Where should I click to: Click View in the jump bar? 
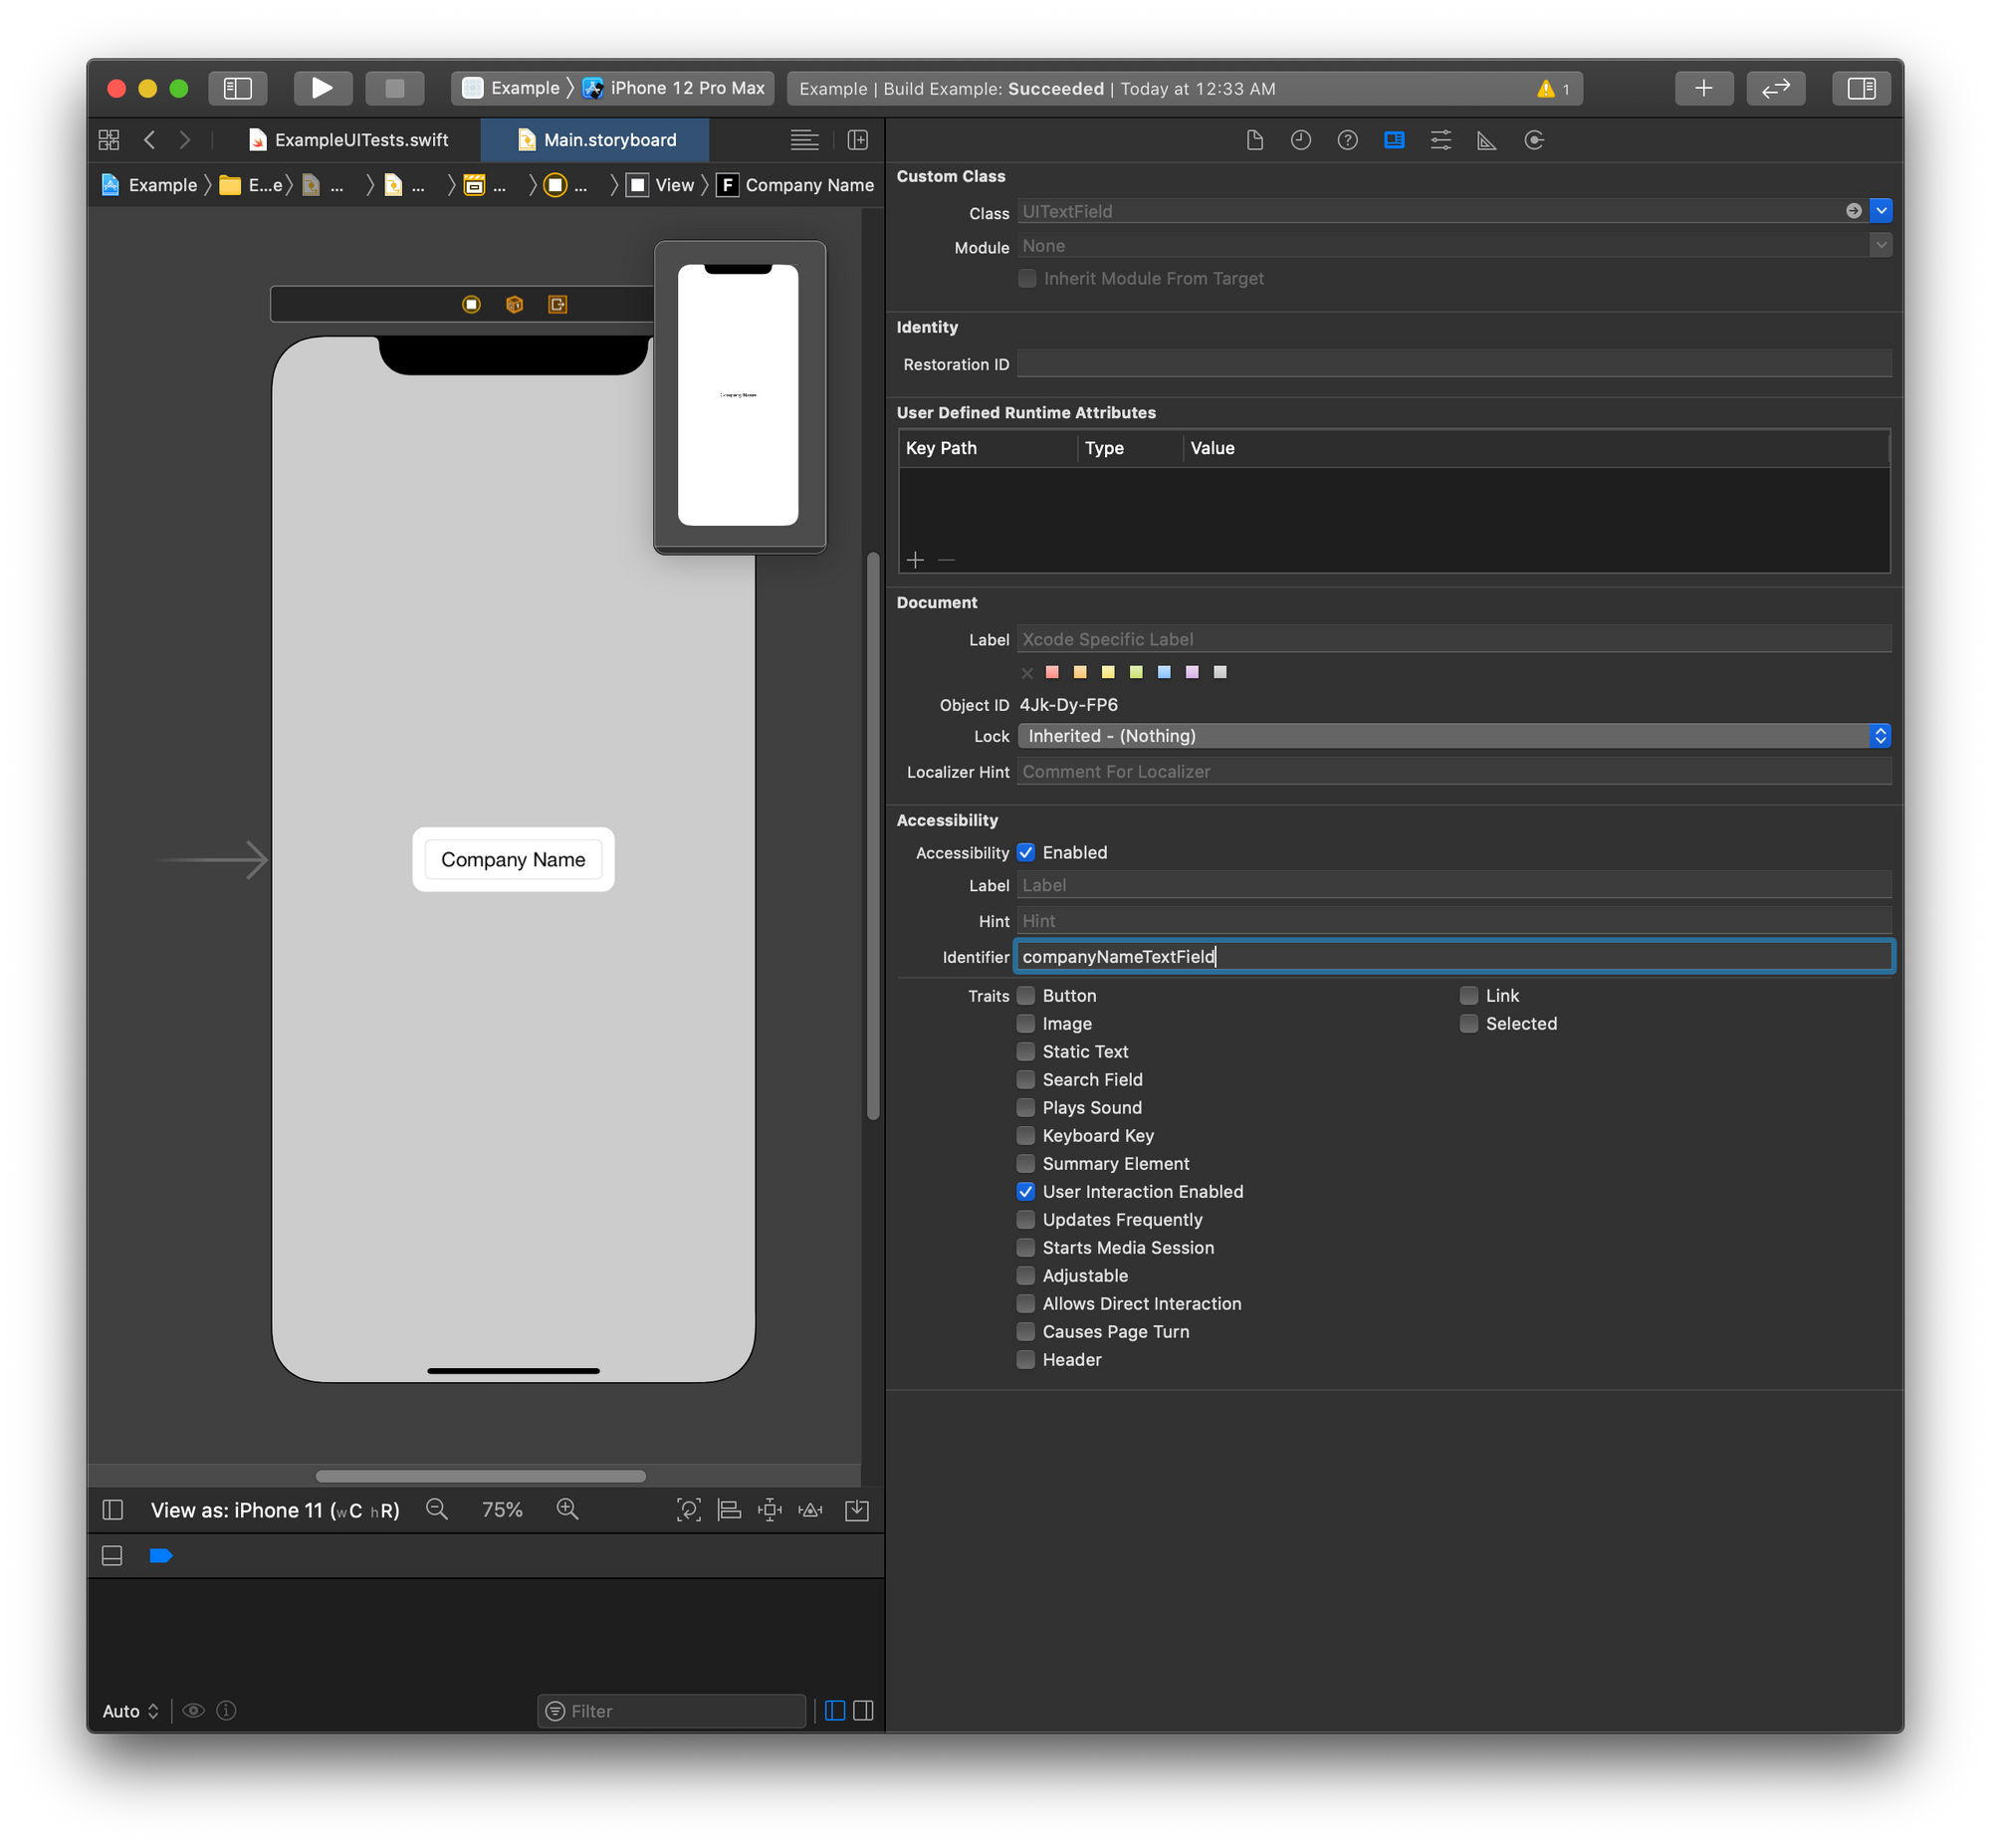(x=660, y=185)
